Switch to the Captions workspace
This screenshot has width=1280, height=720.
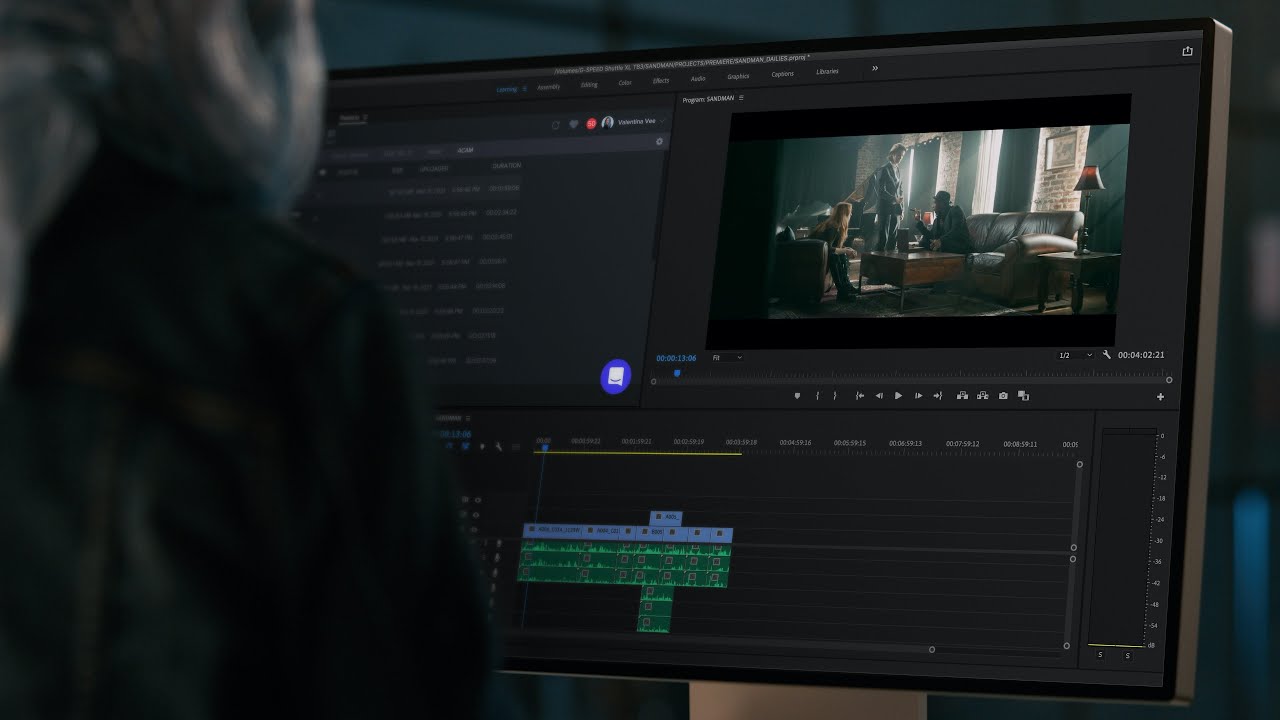coord(783,74)
